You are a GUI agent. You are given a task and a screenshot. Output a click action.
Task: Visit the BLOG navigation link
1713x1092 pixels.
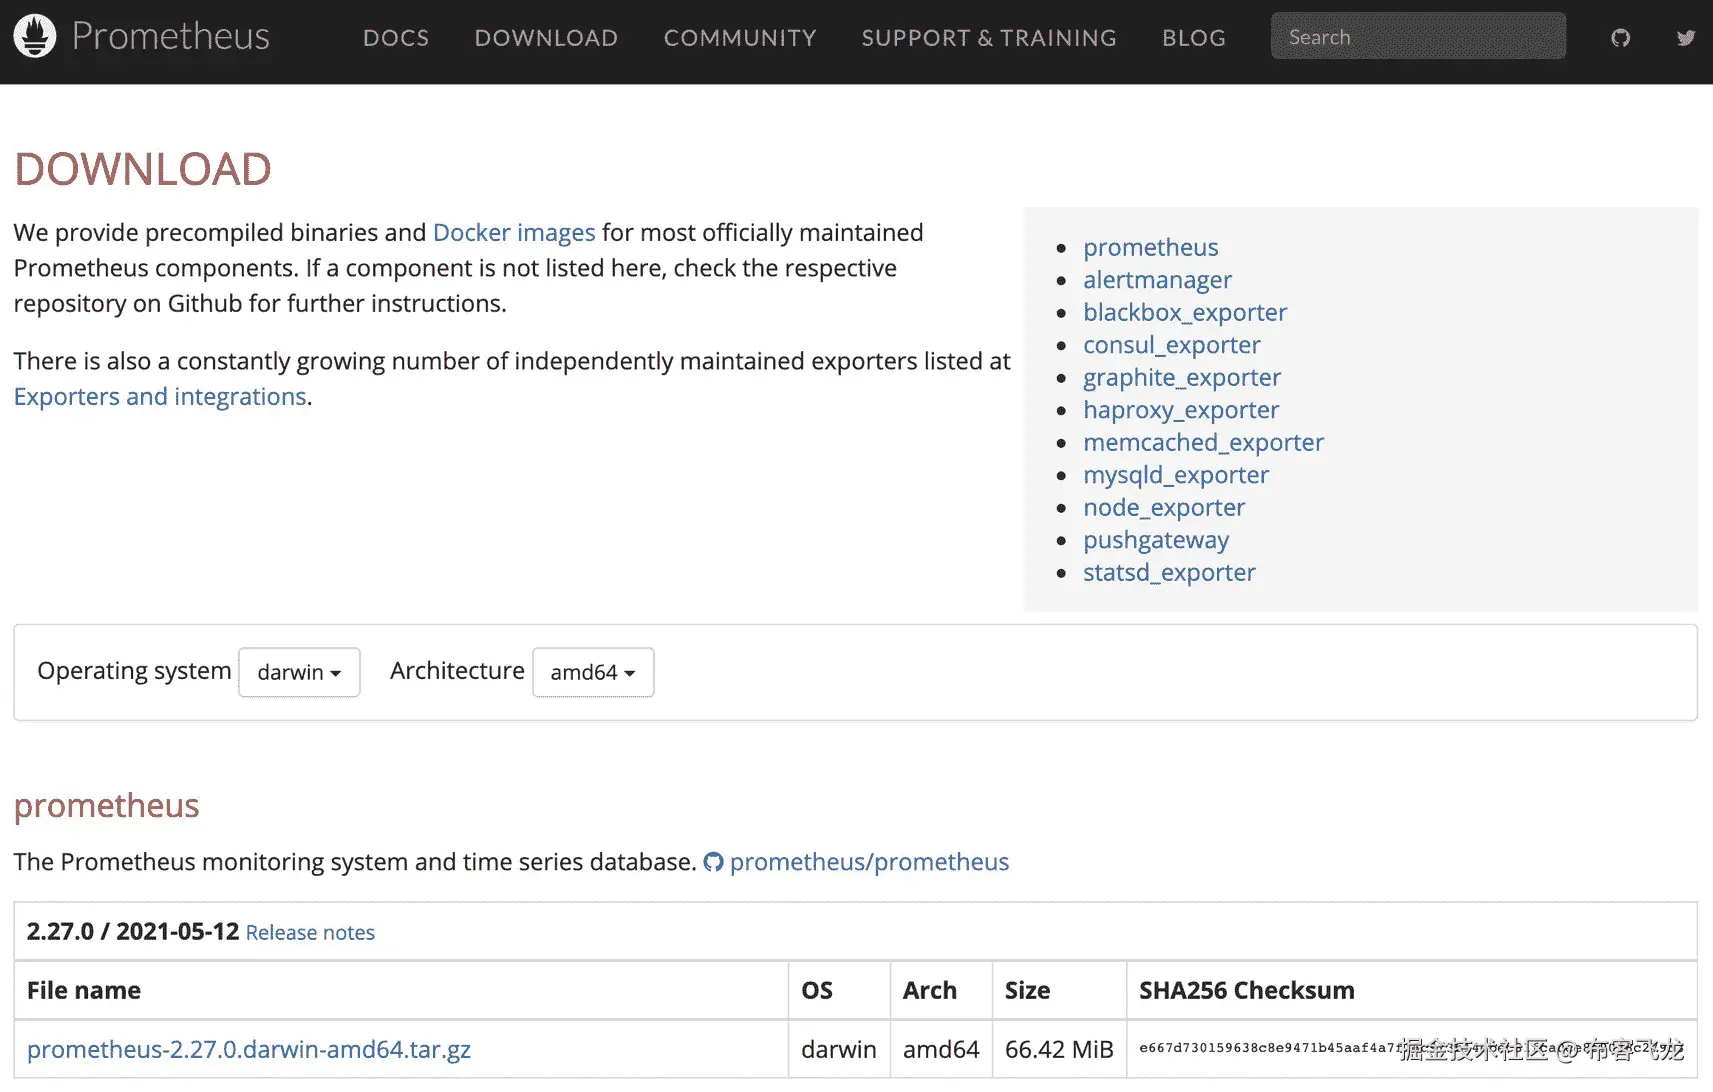(1194, 38)
